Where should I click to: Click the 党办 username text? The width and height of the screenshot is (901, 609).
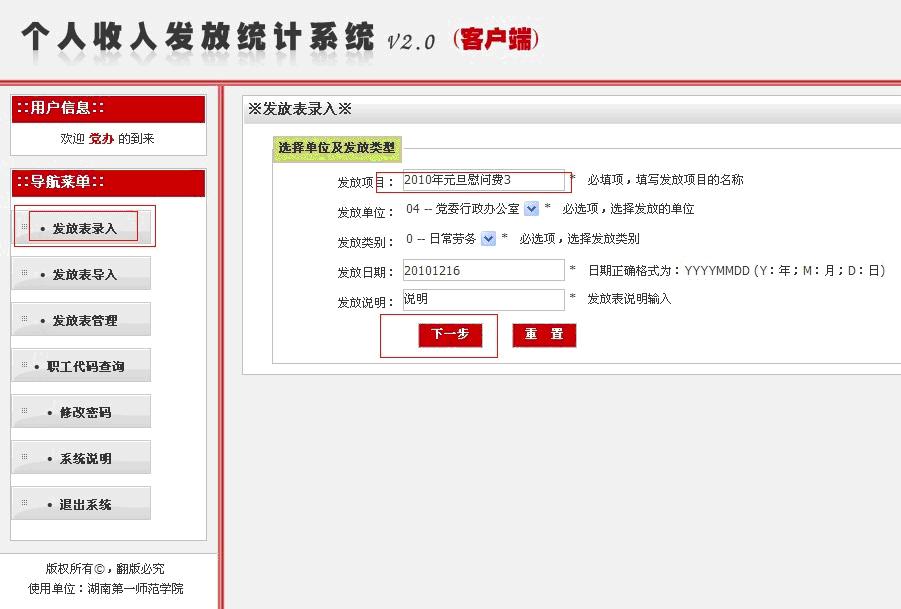[101, 139]
